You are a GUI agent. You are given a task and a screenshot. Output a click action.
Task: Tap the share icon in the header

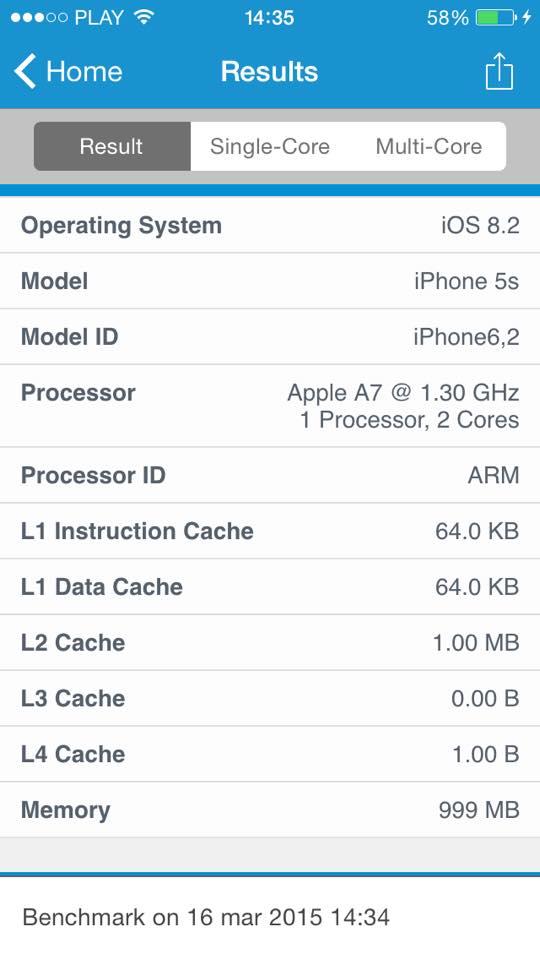tap(499, 72)
